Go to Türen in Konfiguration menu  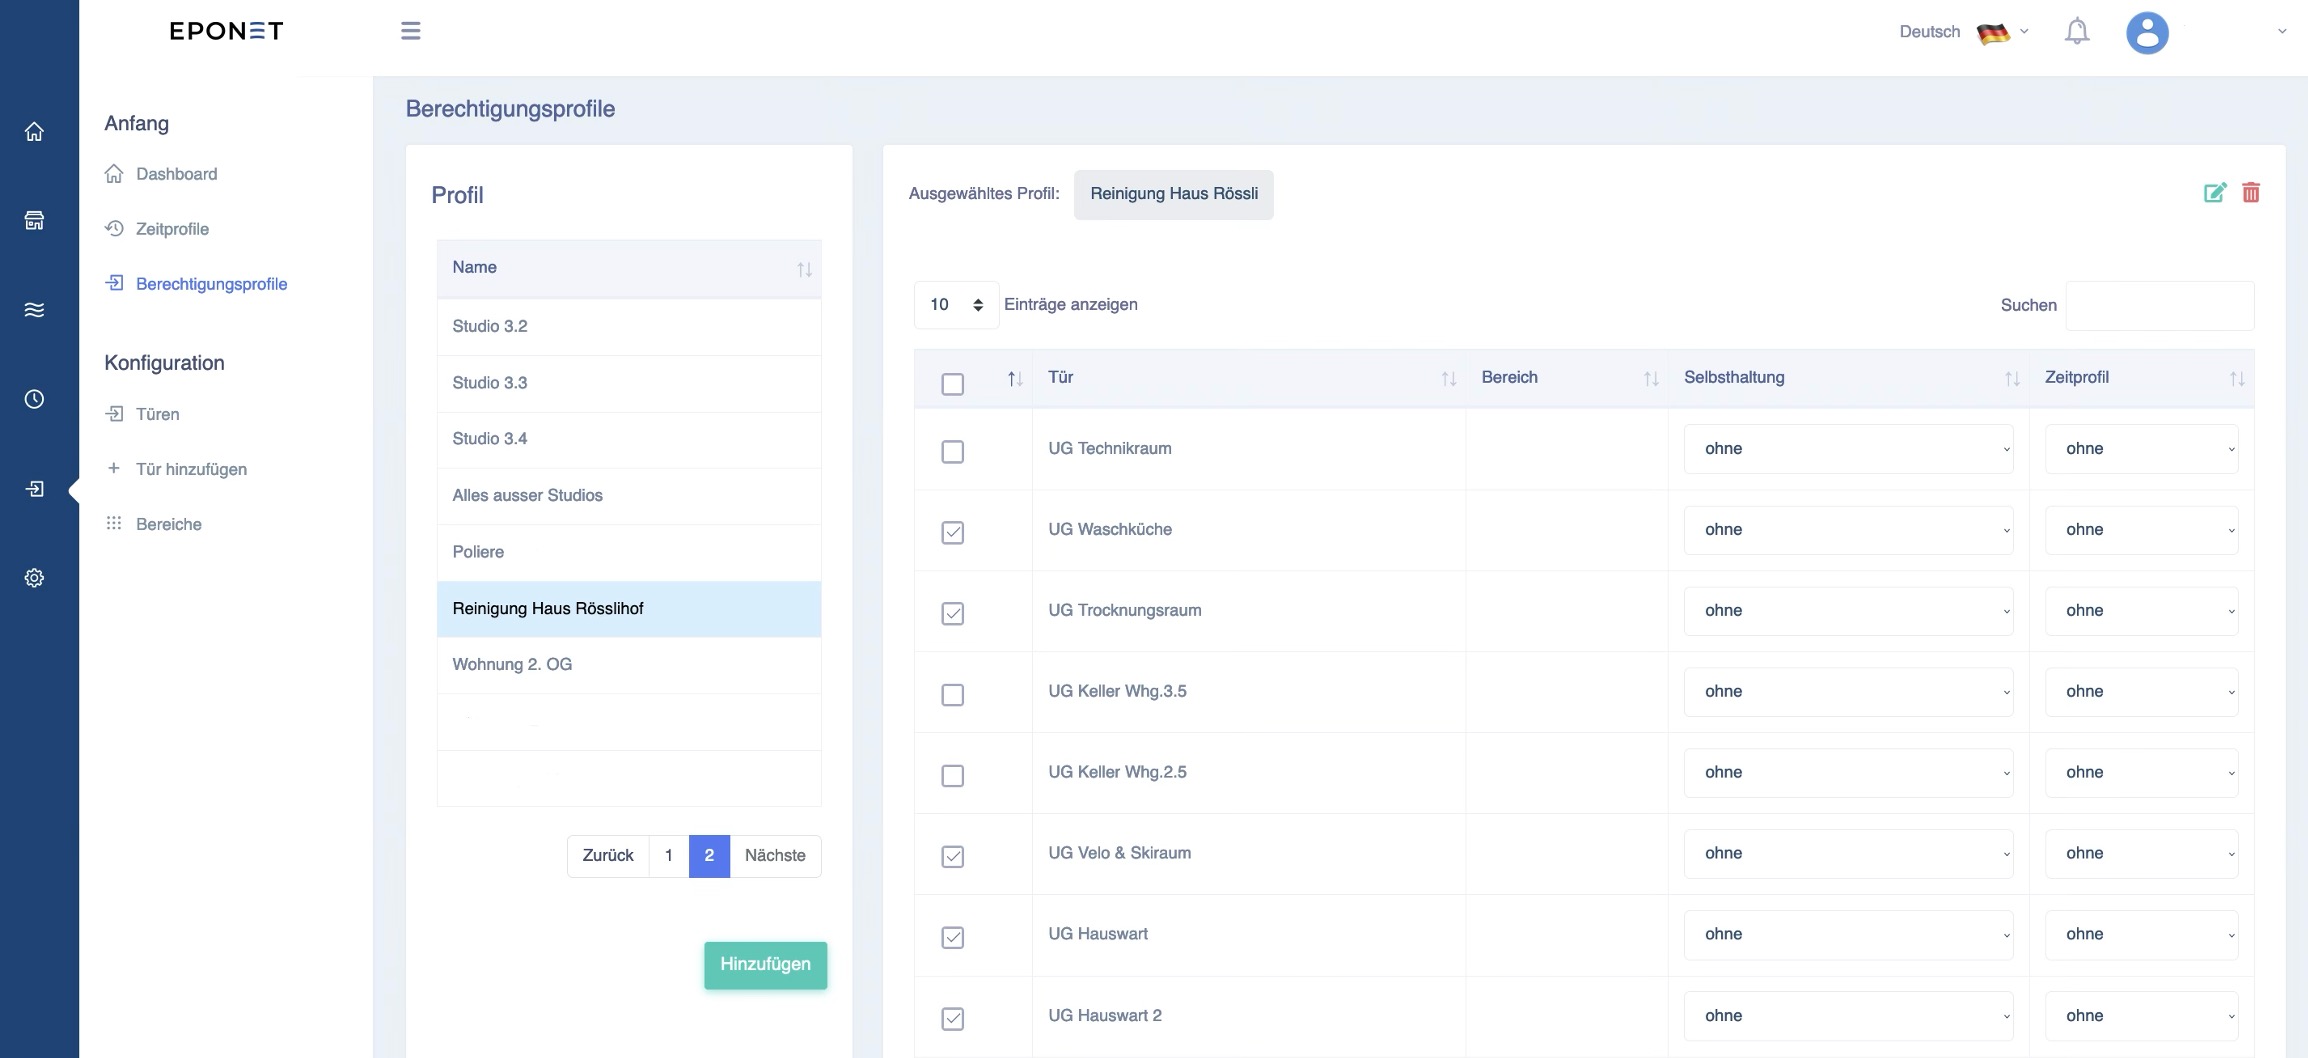click(x=158, y=414)
